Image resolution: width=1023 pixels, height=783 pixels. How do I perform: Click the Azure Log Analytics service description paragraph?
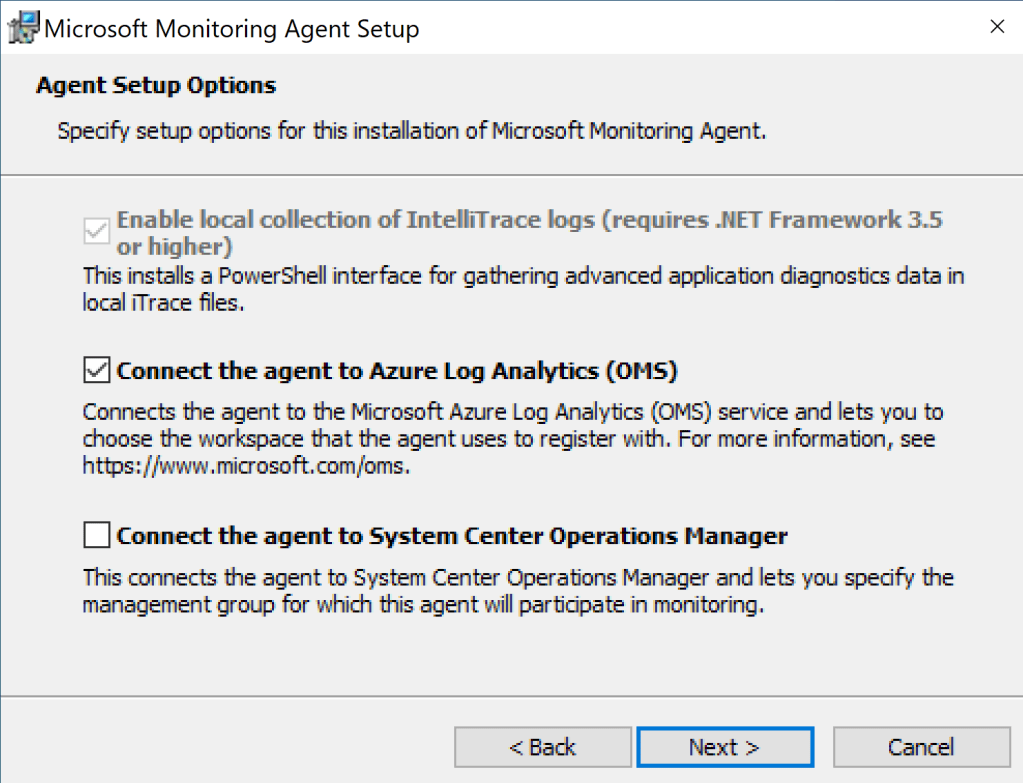[512, 426]
